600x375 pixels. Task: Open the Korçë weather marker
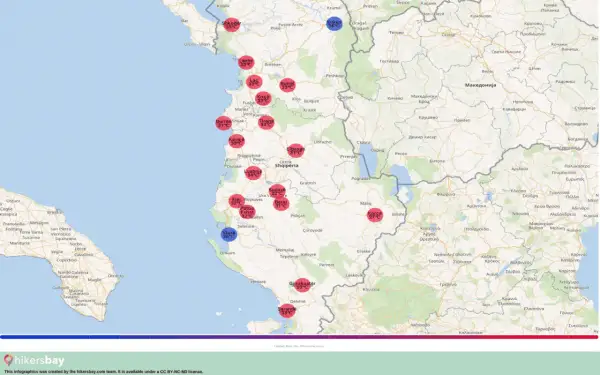pos(375,215)
